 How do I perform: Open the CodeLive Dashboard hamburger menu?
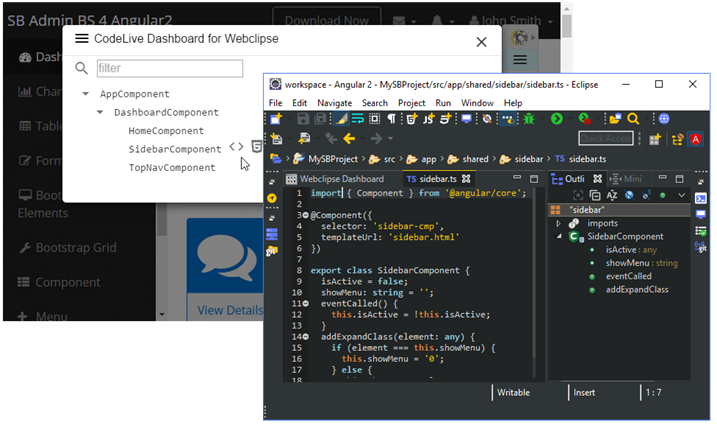click(x=82, y=39)
